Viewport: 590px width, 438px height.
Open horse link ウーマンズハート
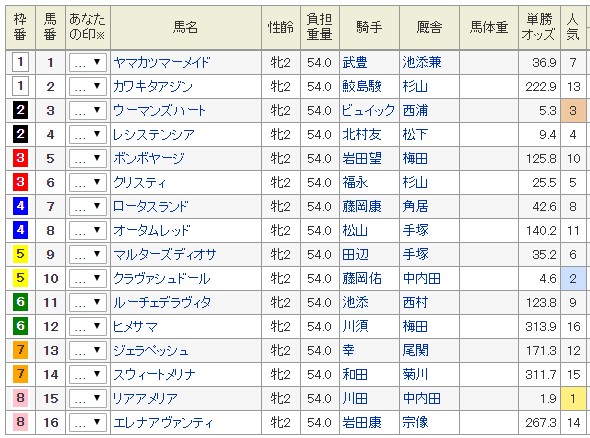[x=159, y=111]
